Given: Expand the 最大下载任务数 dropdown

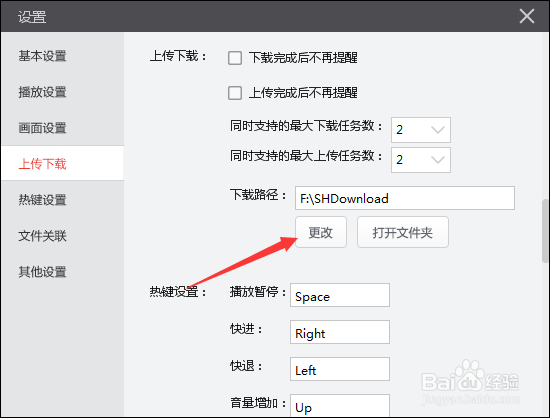Looking at the screenshot, I should click(x=421, y=130).
